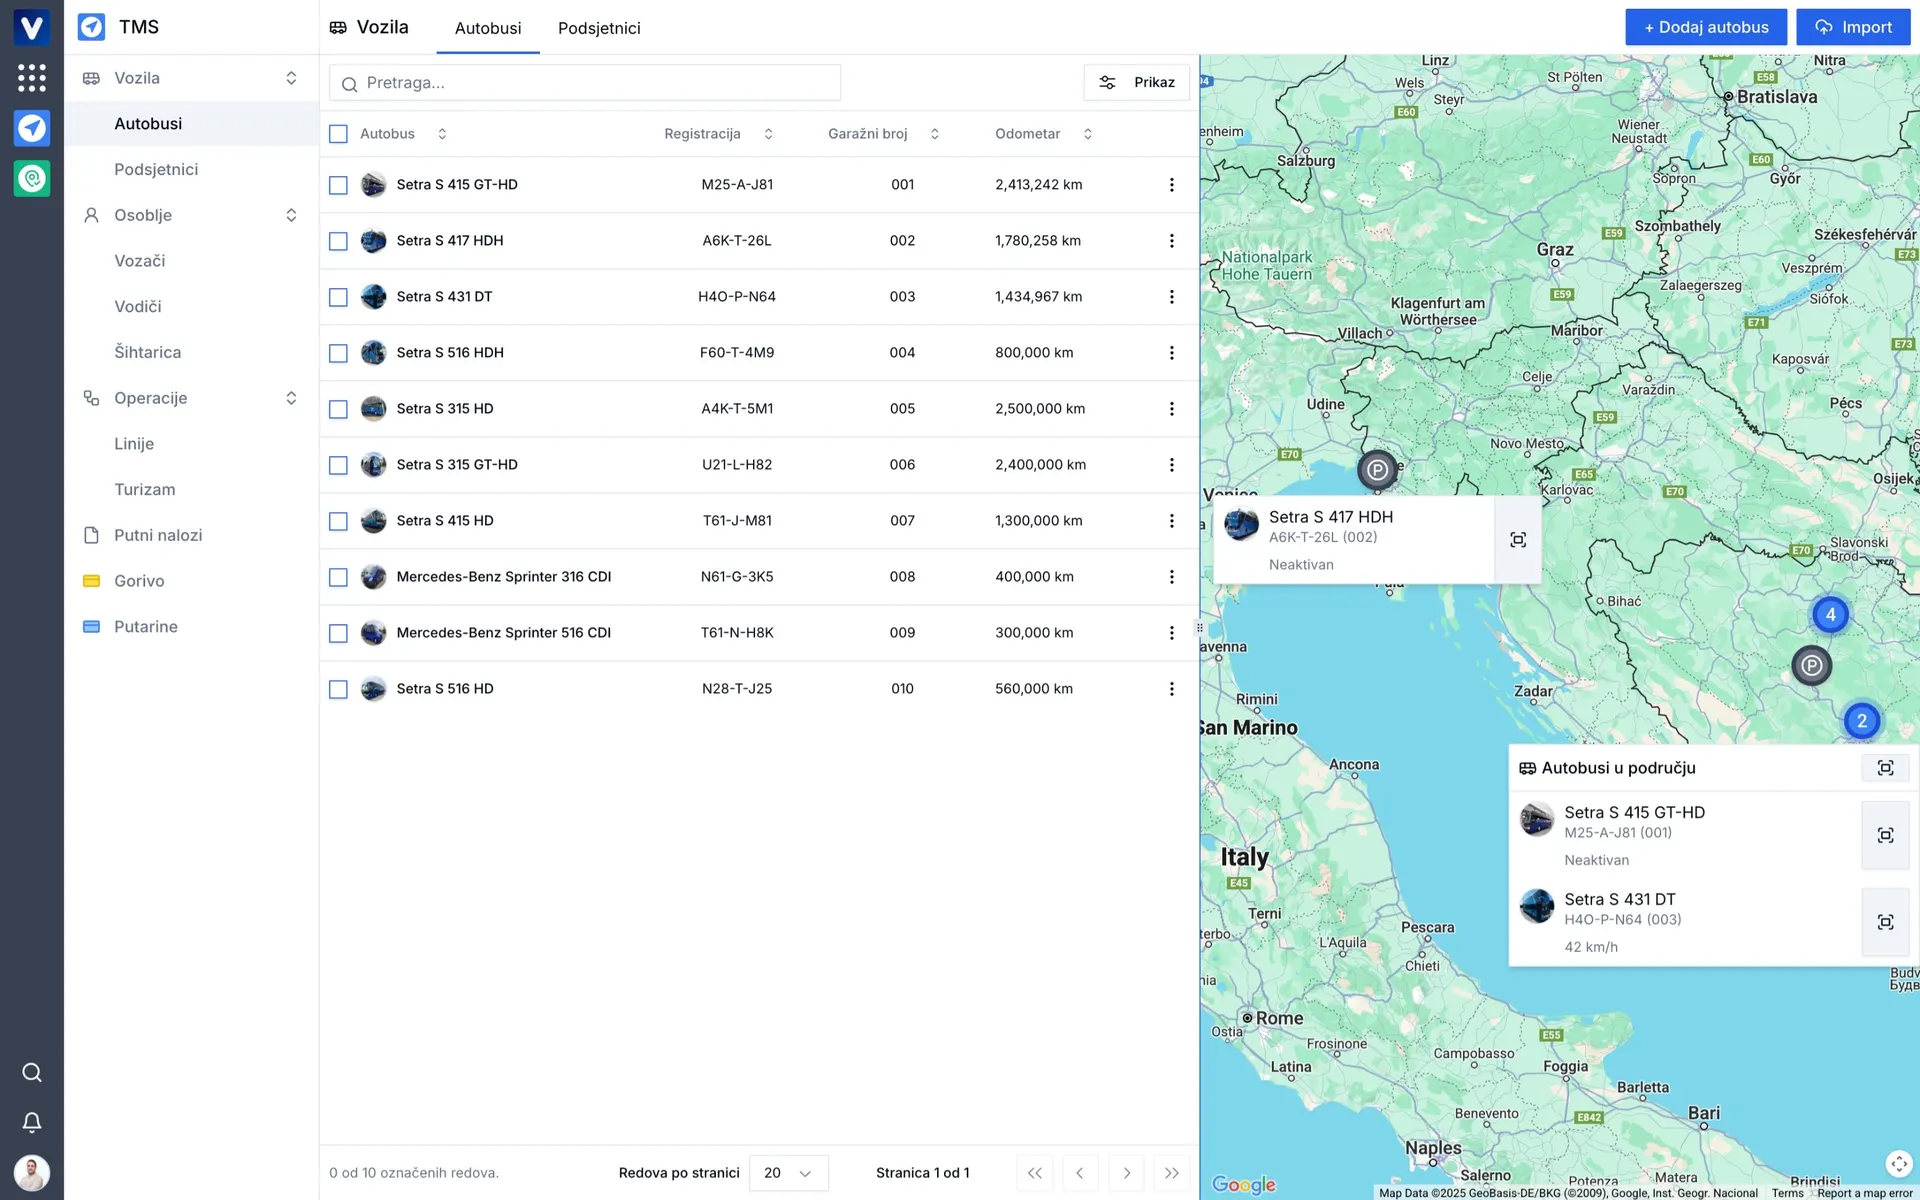Focus map on Setra S 431 DT in area list
1920x1200 pixels.
(1885, 922)
